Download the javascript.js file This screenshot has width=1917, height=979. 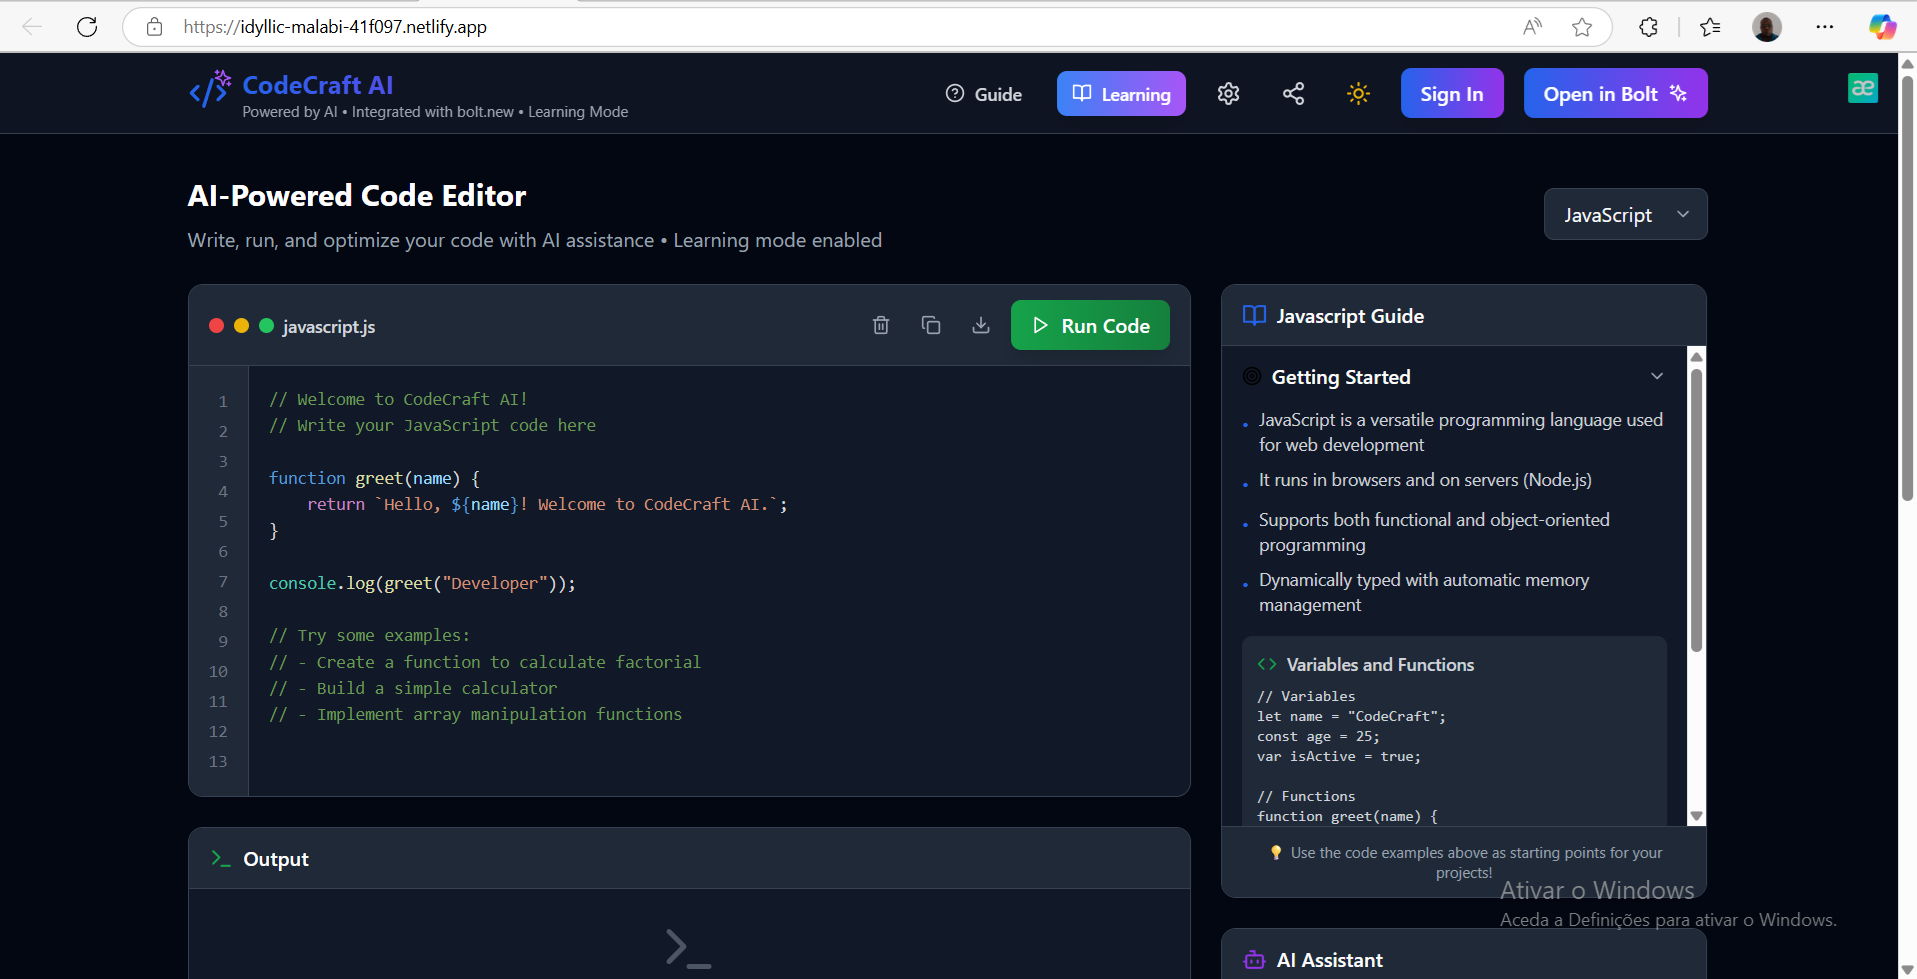point(981,325)
